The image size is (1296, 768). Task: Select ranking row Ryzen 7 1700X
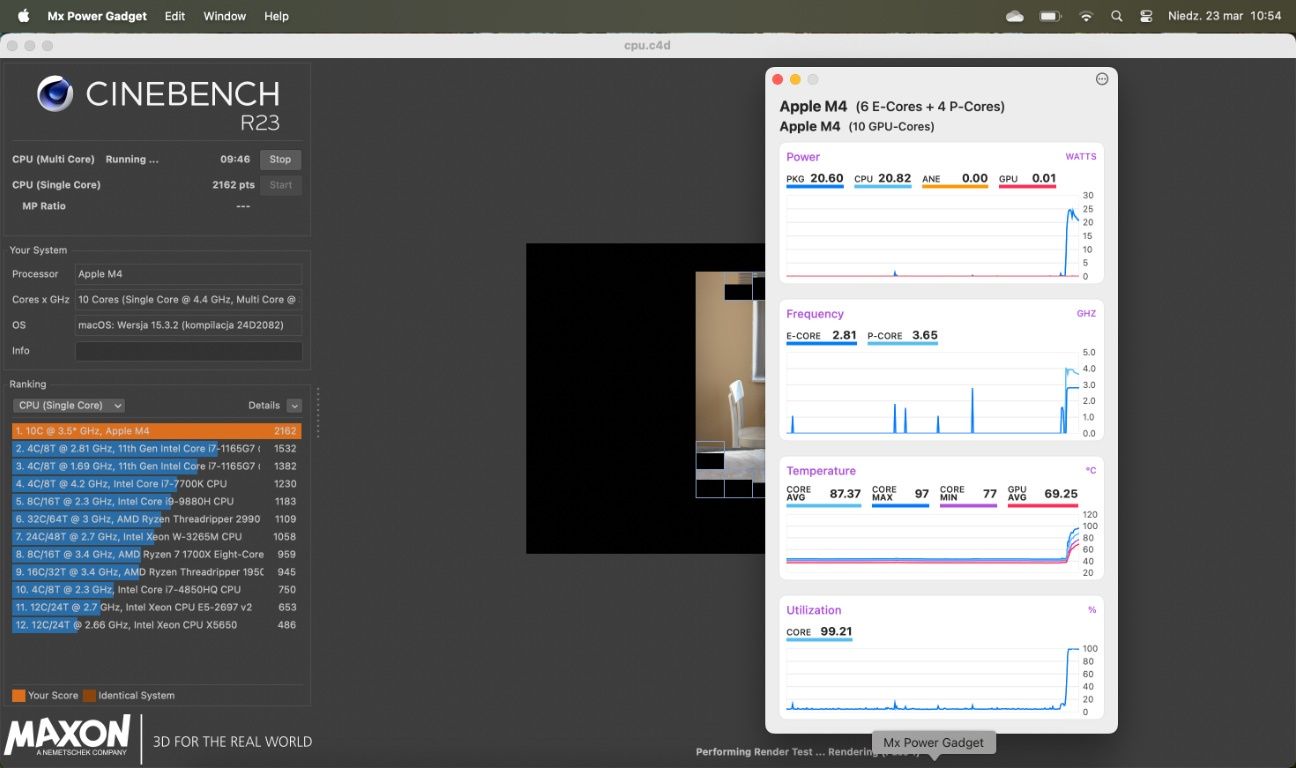[x=157, y=554]
